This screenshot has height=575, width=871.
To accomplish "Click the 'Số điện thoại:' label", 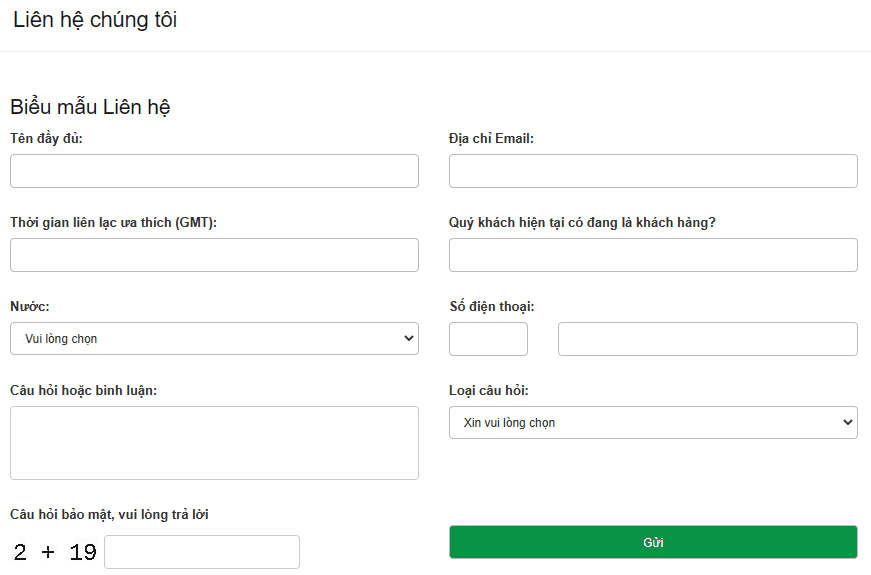I will 492,307.
